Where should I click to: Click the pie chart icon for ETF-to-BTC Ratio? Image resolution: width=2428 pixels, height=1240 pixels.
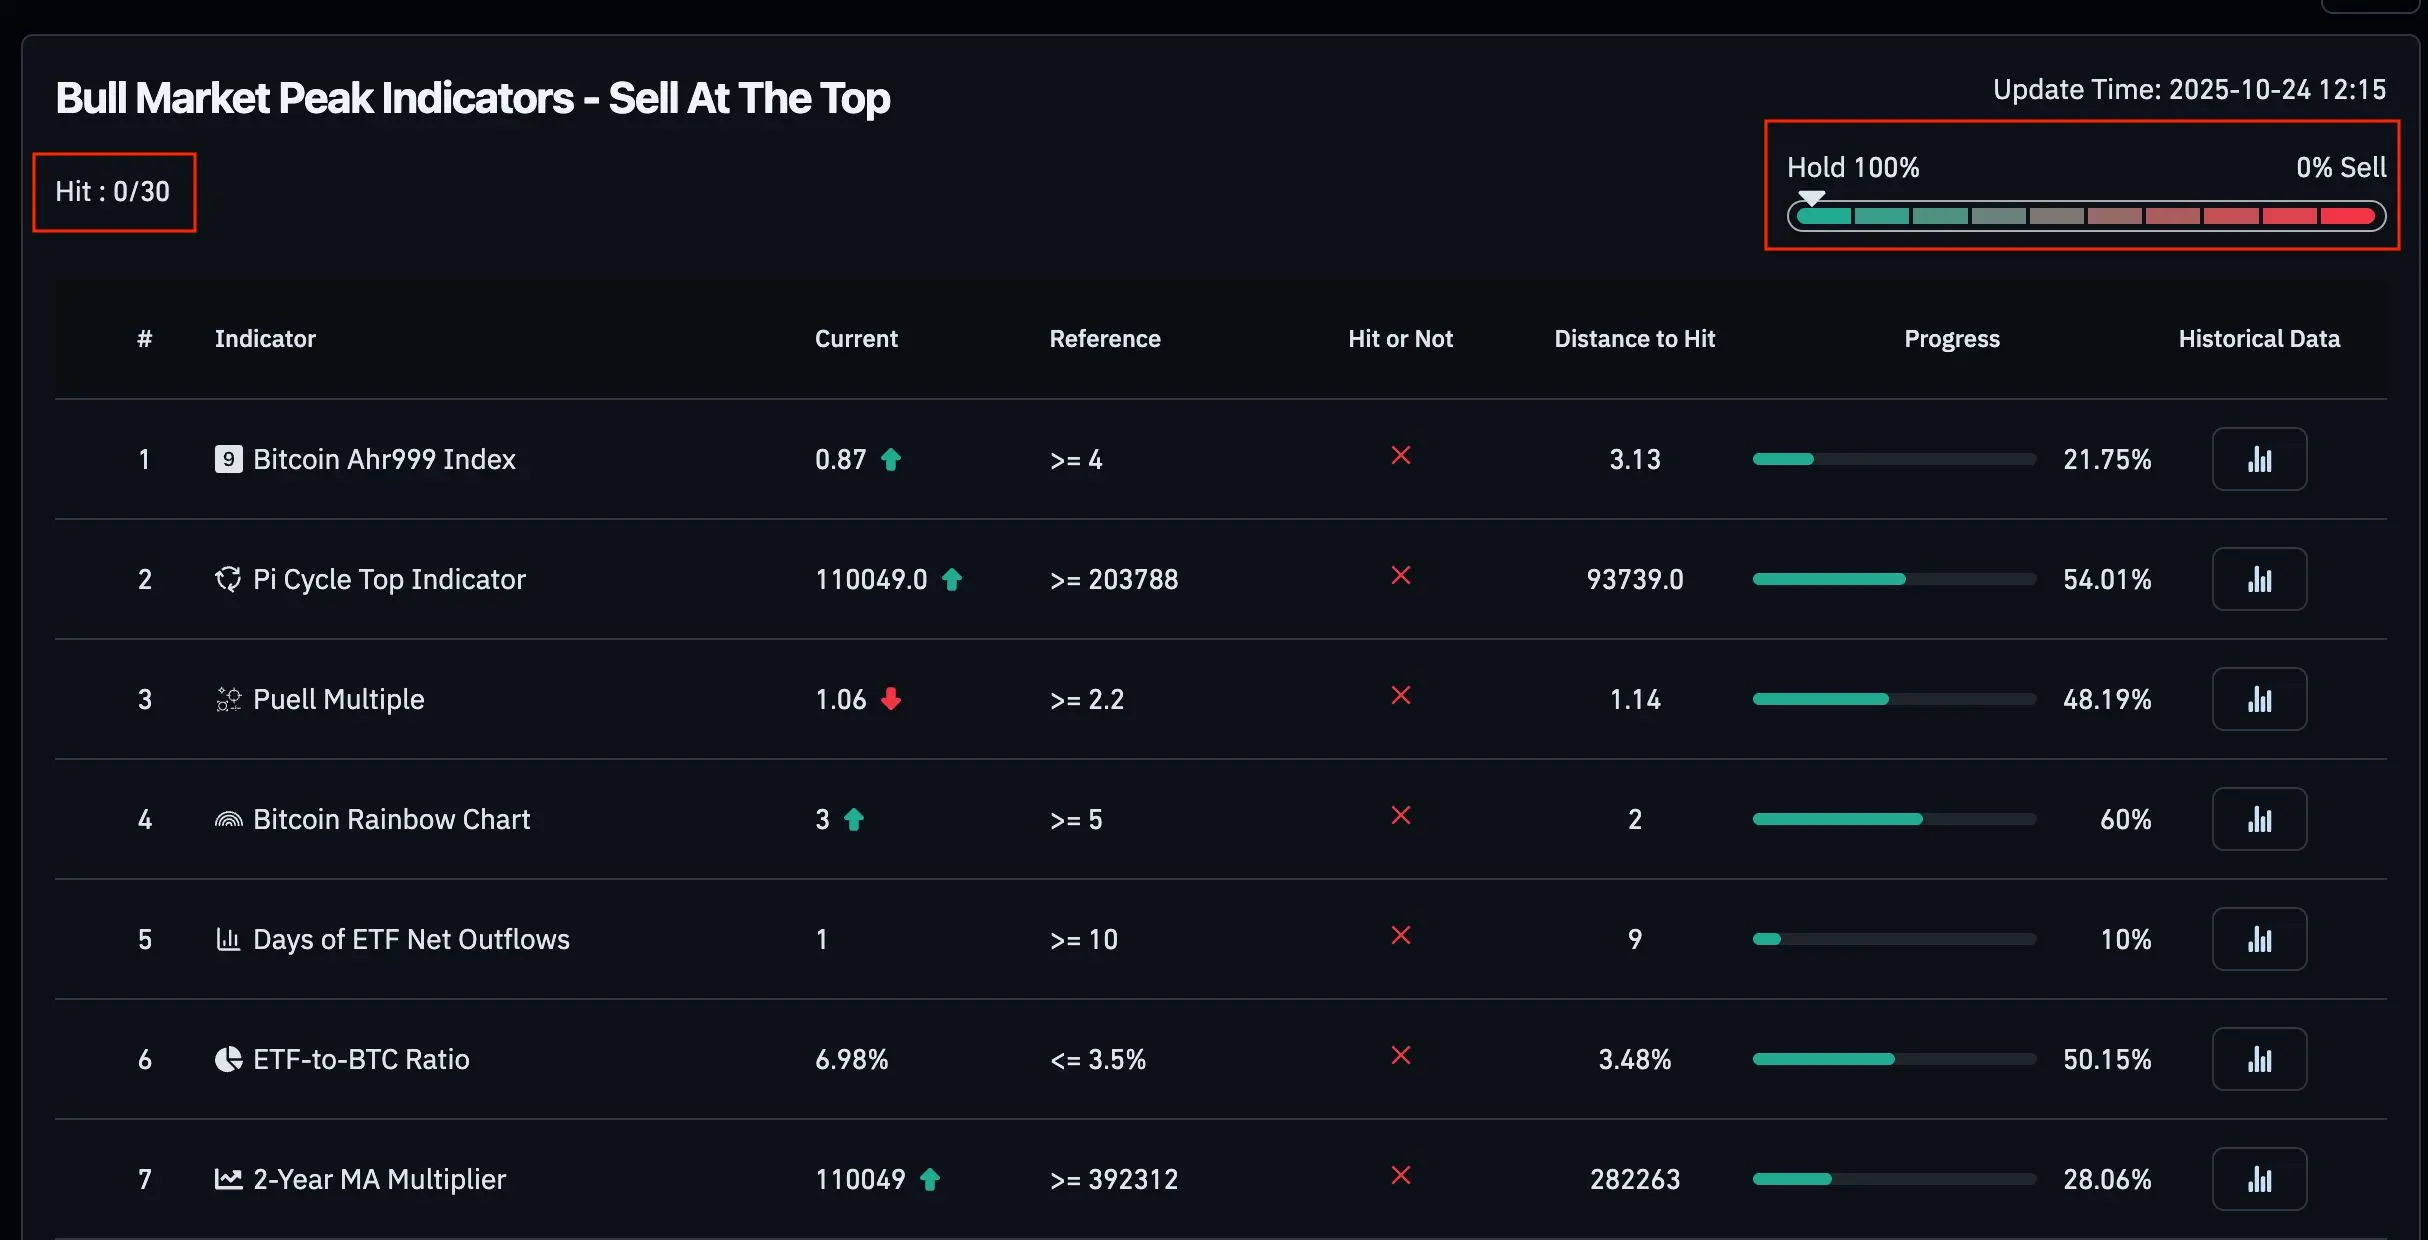click(228, 1059)
